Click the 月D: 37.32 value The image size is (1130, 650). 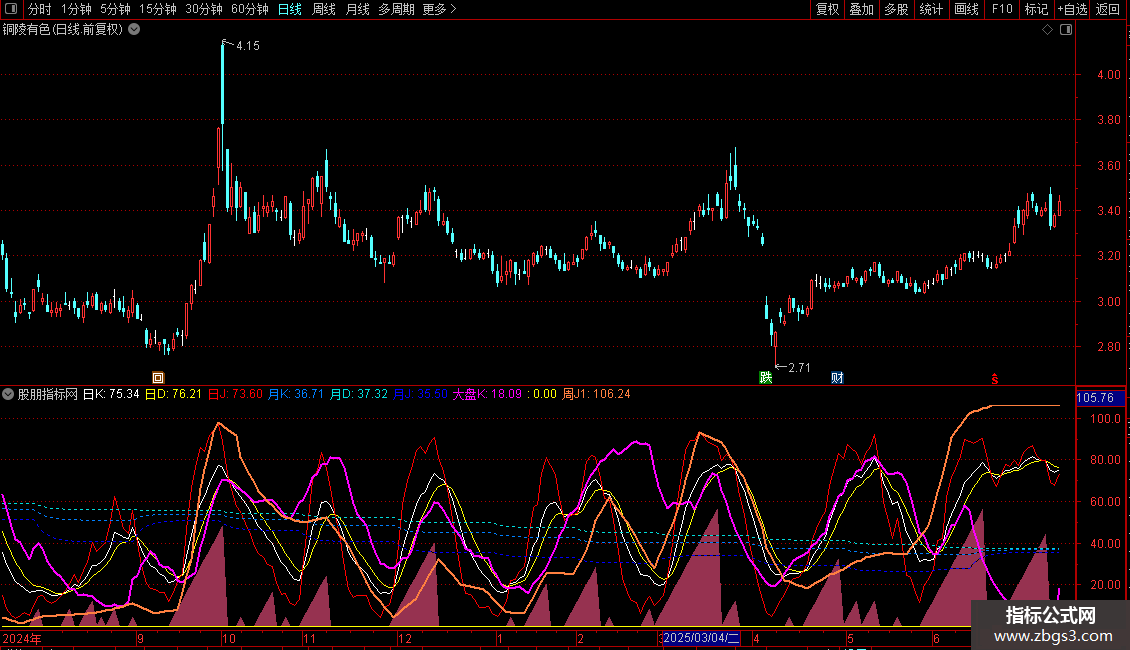[x=358, y=394]
